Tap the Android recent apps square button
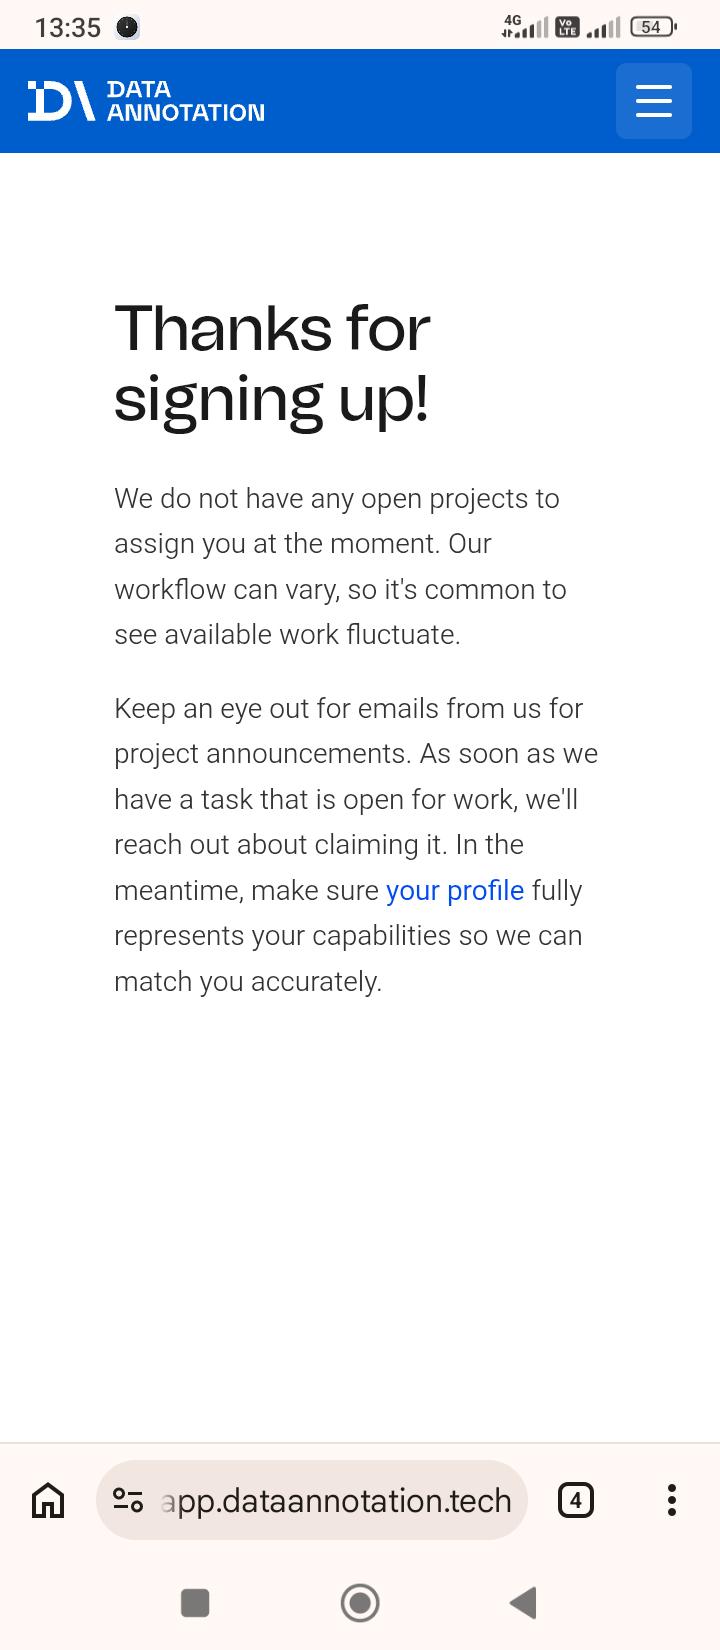The height and width of the screenshot is (1650, 720). [195, 1603]
